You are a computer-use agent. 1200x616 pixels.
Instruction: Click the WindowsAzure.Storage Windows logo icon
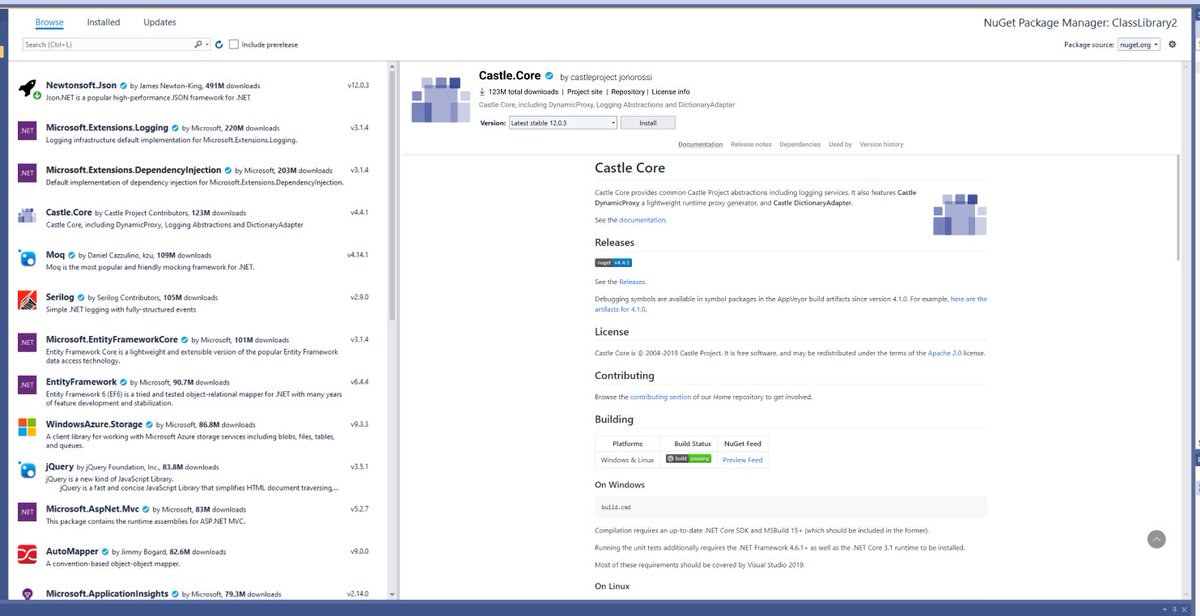(28, 429)
